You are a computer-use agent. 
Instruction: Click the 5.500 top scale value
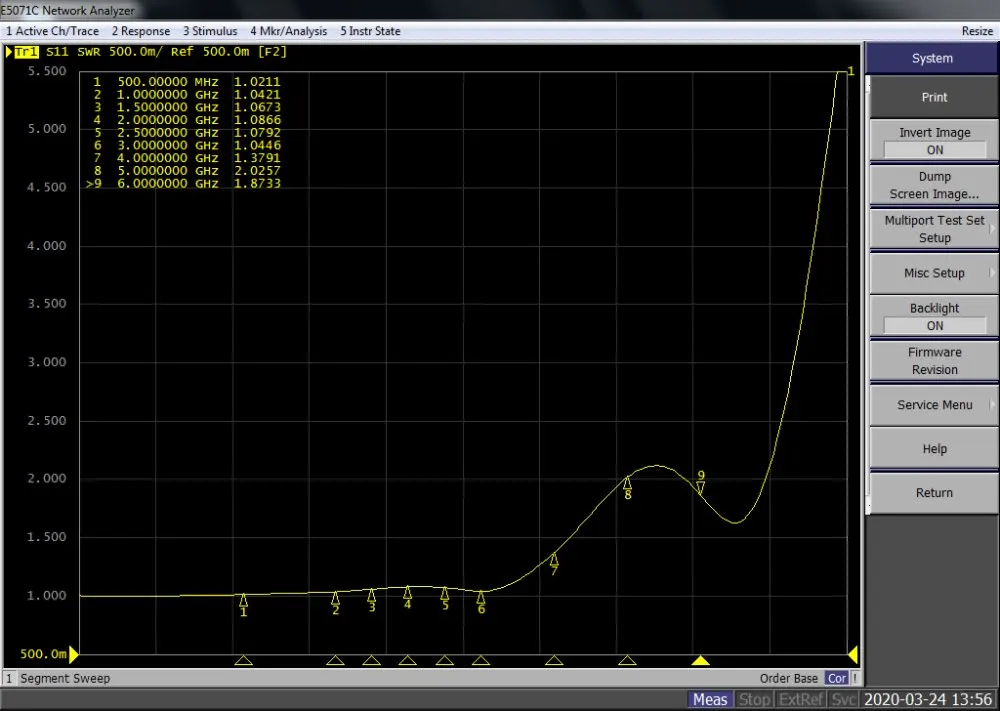pos(47,71)
